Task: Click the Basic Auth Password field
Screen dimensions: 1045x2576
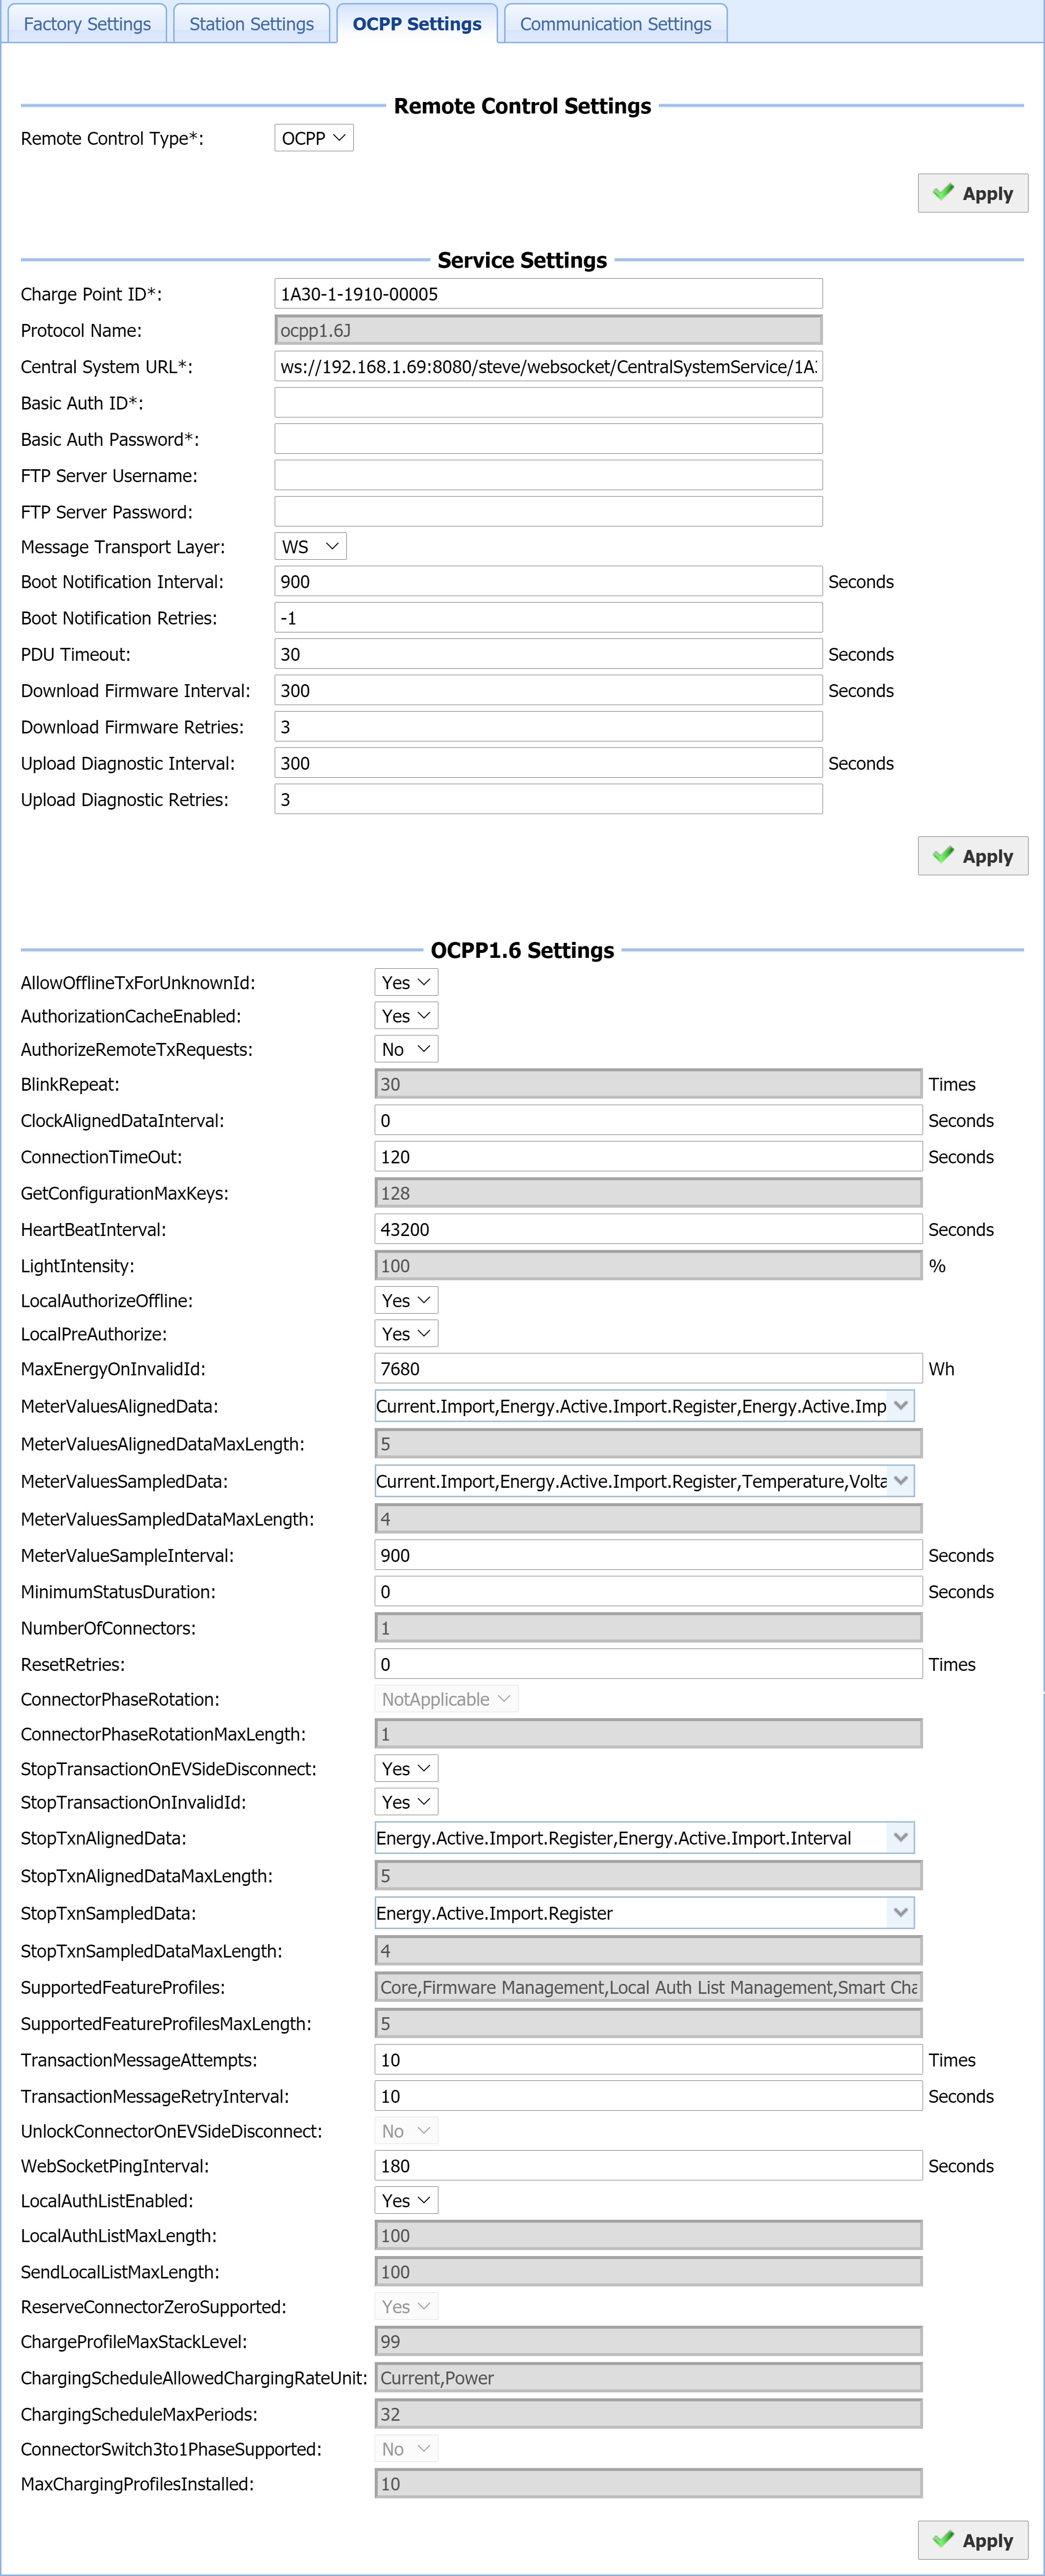Action: pyautogui.click(x=548, y=439)
